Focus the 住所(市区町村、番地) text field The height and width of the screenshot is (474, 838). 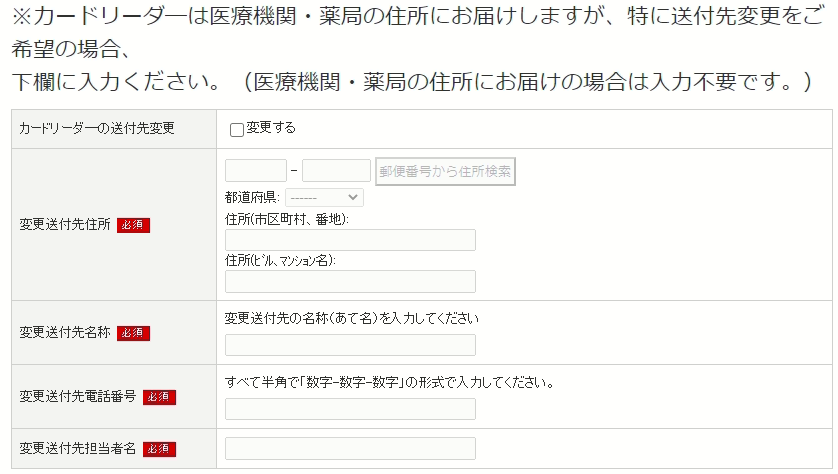350,240
